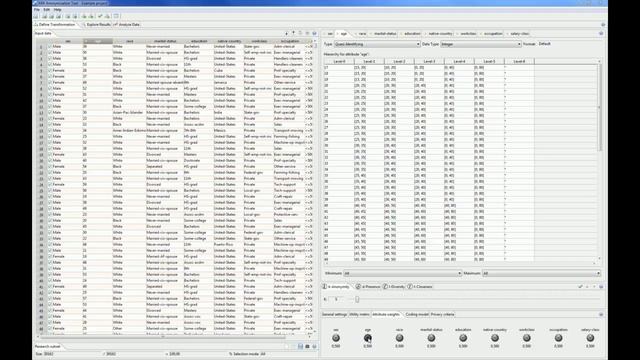Click checkmark icon in privacy criteria toolbar
Image resolution: width=640 pixels, height=360 pixels.
[x=580, y=287]
